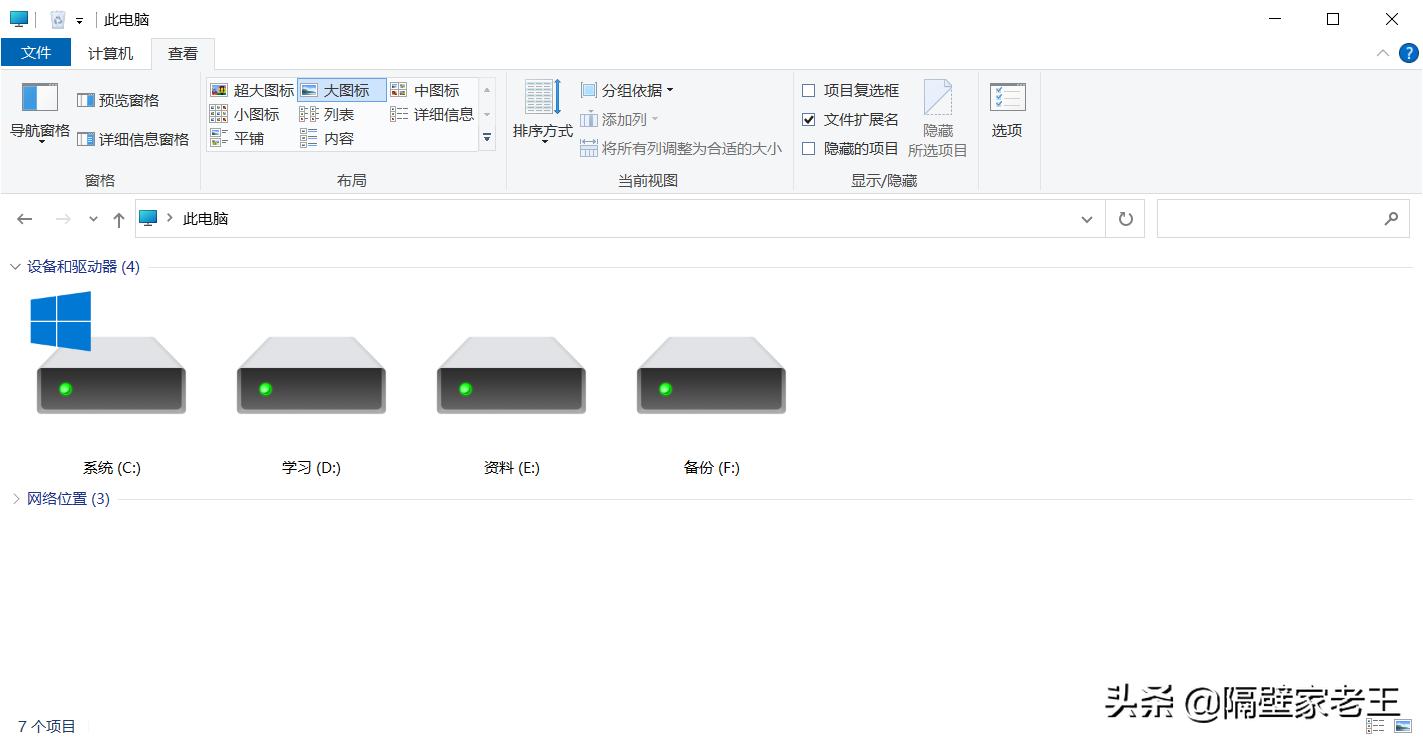
Task: Switch view to 超大图标 (extra large icons)
Action: (x=254, y=90)
